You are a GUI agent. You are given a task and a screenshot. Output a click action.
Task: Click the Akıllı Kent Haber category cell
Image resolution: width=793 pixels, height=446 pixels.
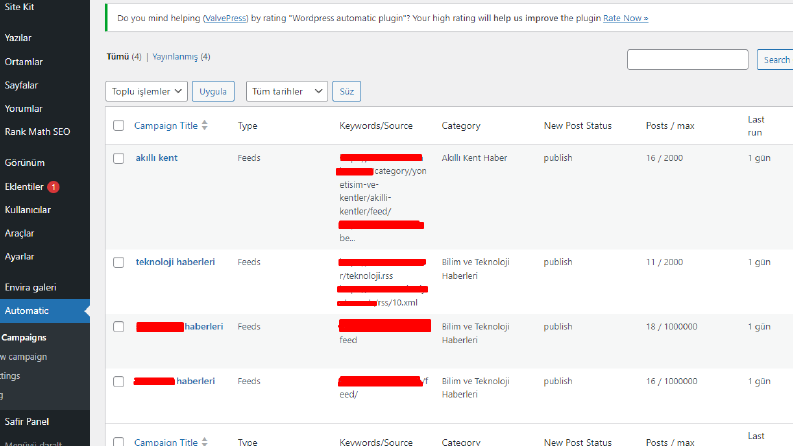point(474,158)
